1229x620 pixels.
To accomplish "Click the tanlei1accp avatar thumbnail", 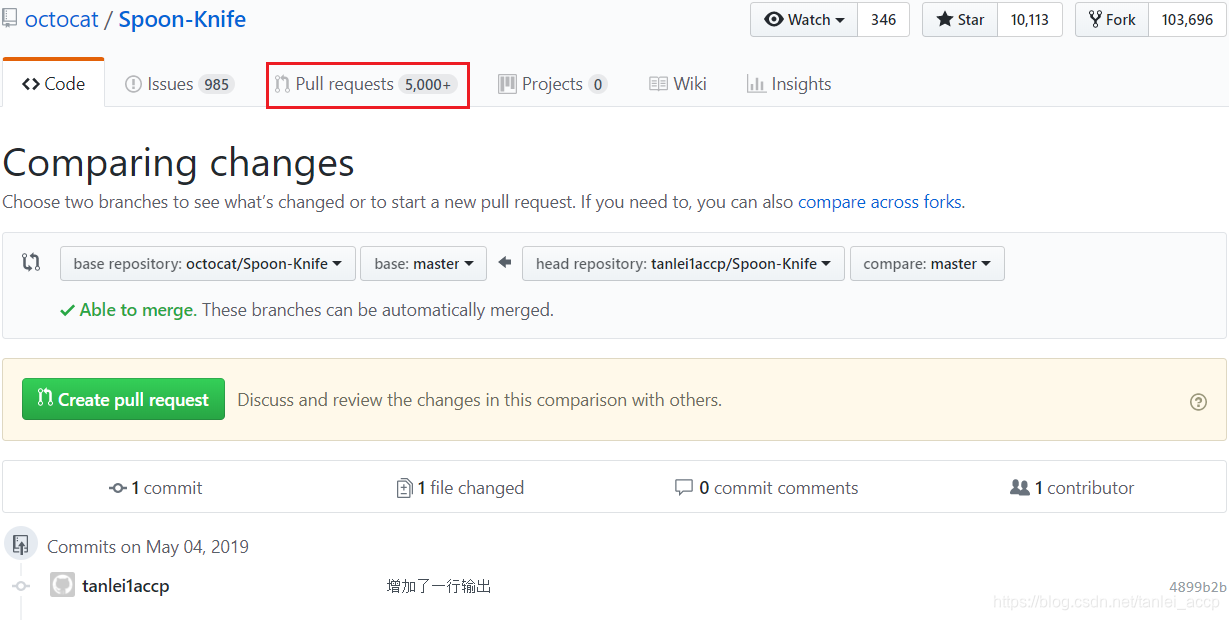I will [62, 585].
